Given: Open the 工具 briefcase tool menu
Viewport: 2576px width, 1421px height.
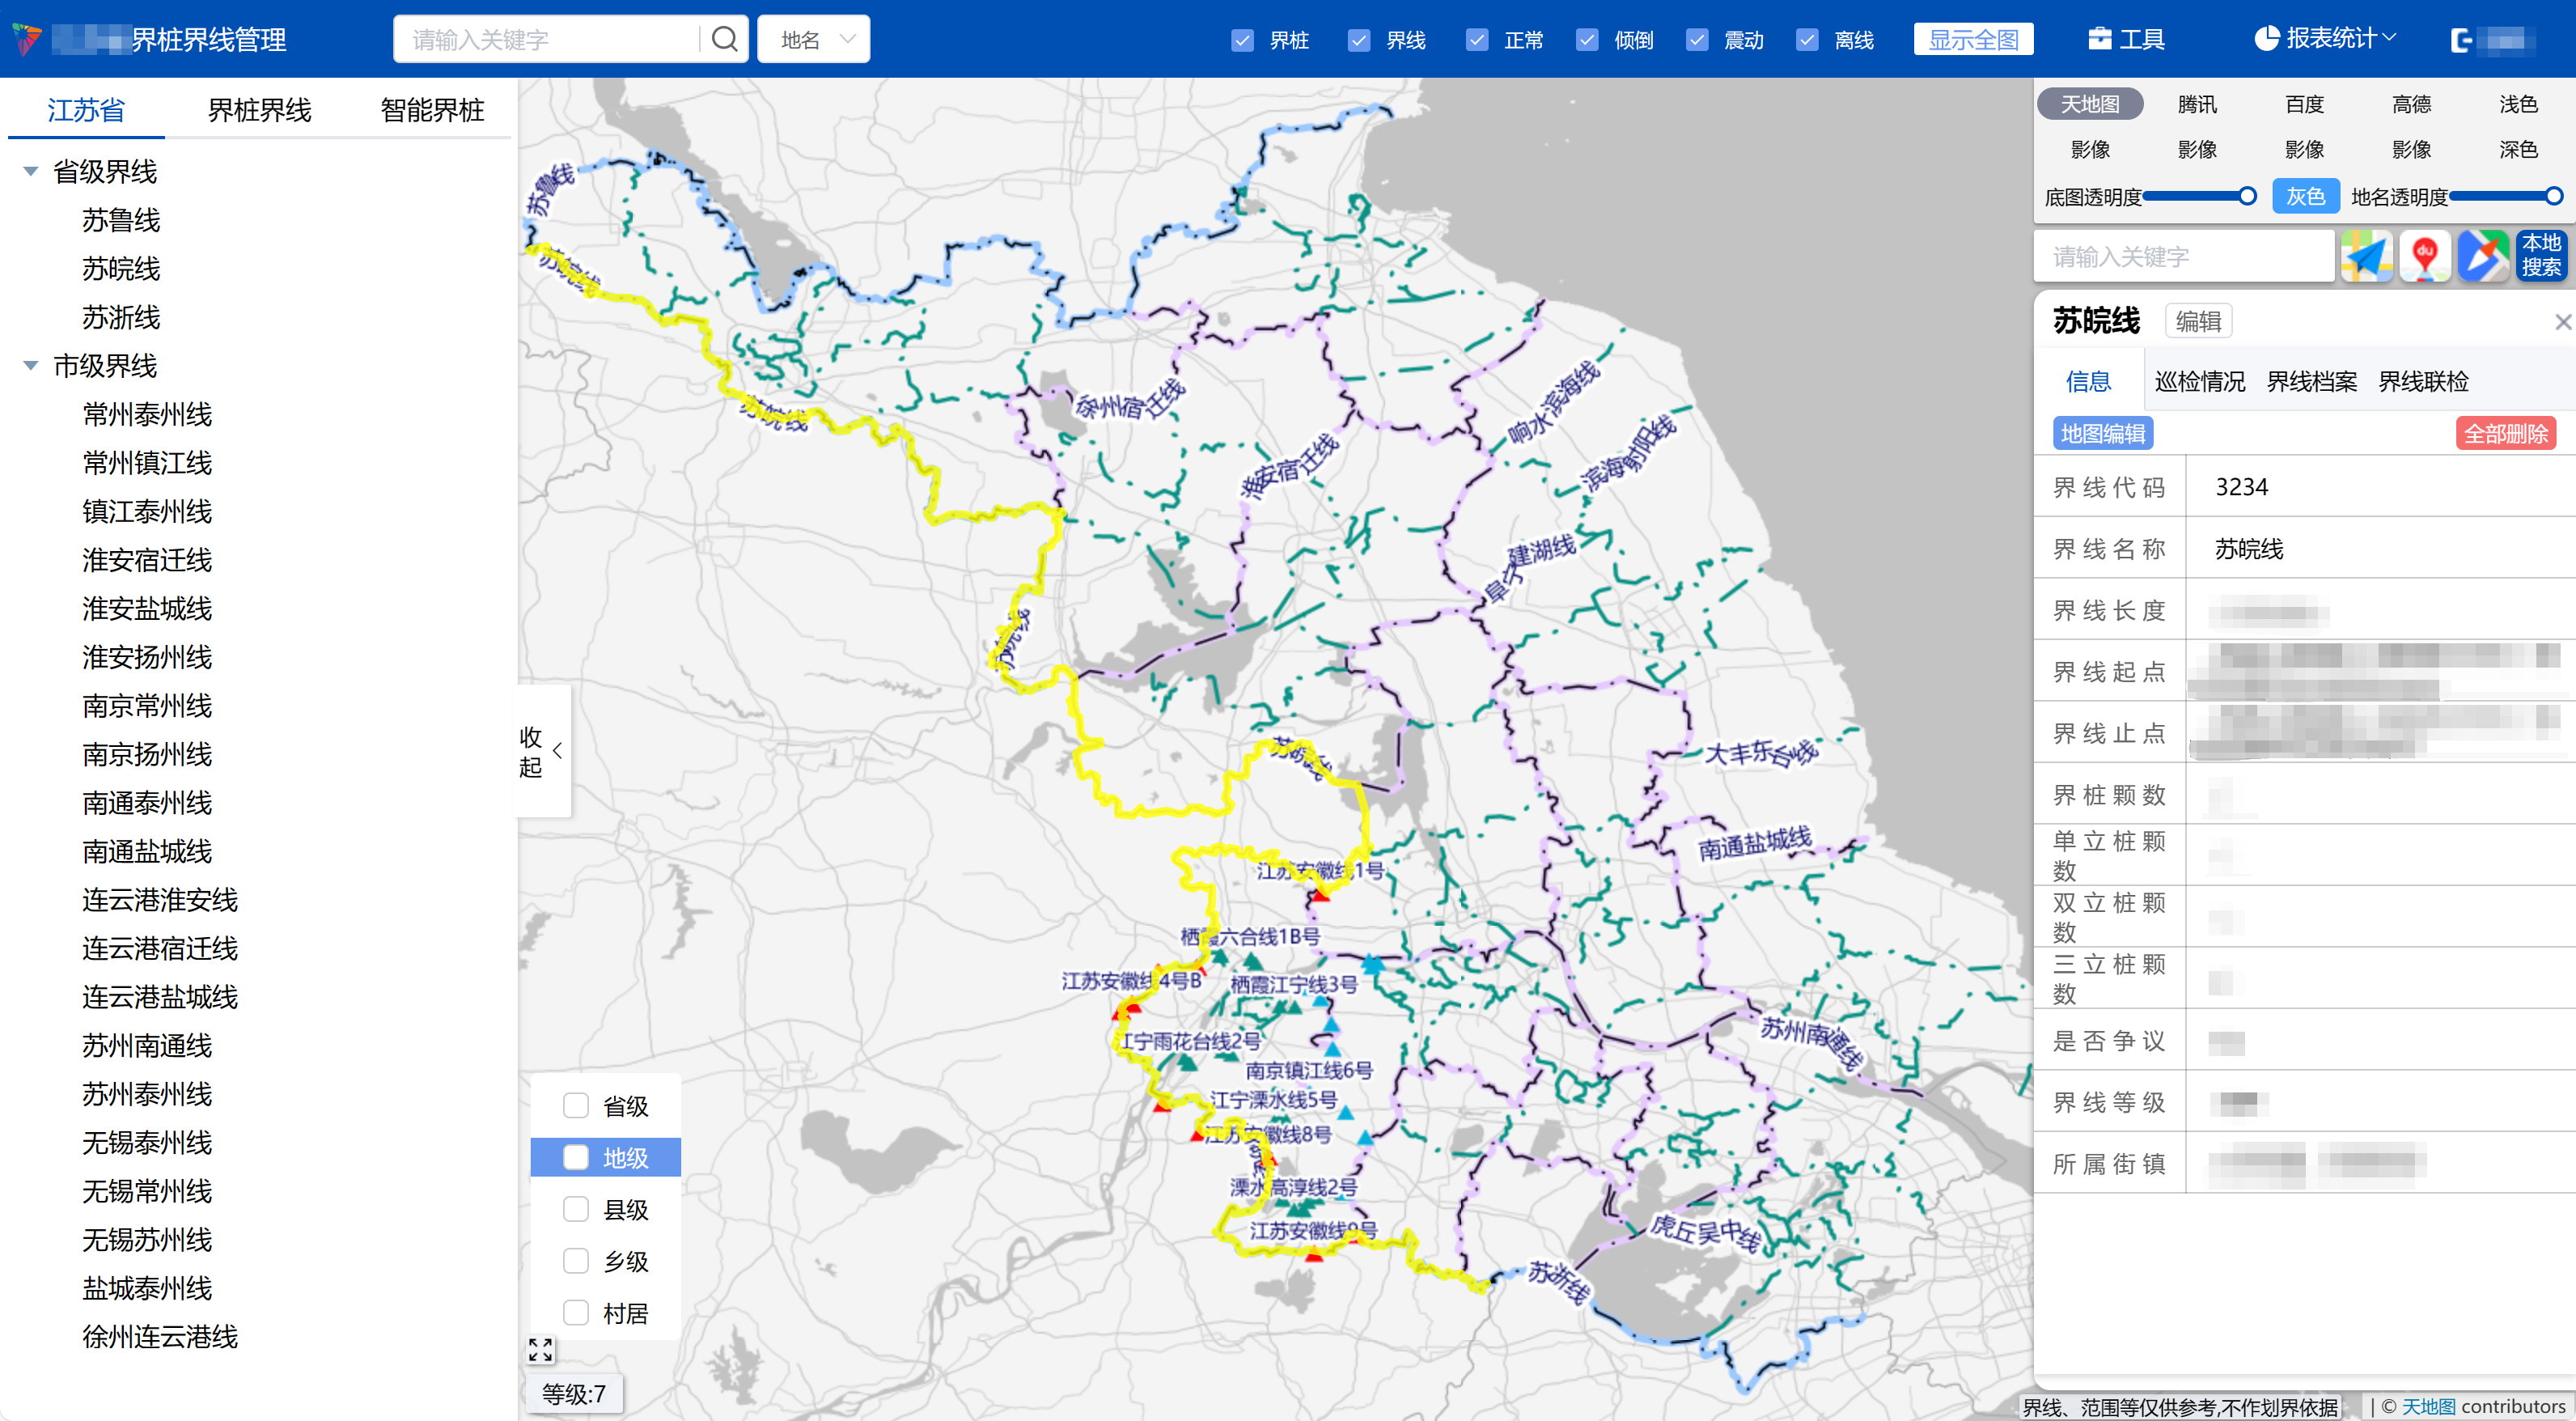Looking at the screenshot, I should coord(2126,40).
